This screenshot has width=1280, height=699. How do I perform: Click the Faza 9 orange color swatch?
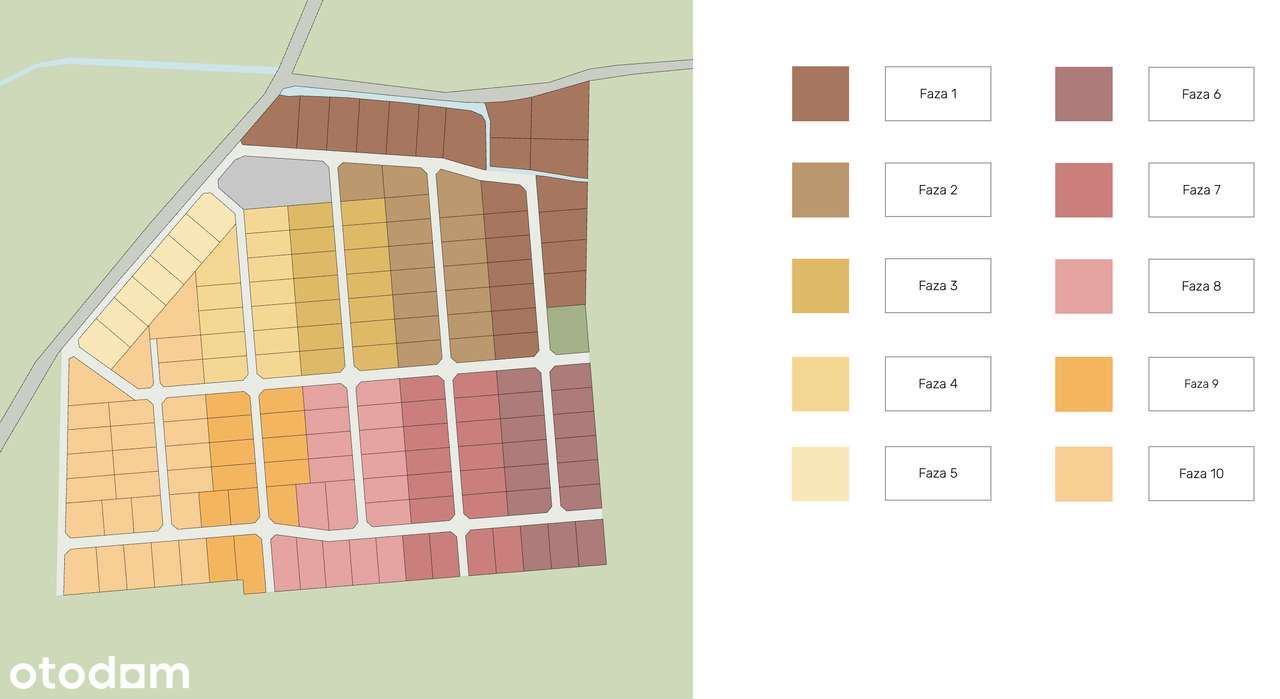[x=1083, y=384]
